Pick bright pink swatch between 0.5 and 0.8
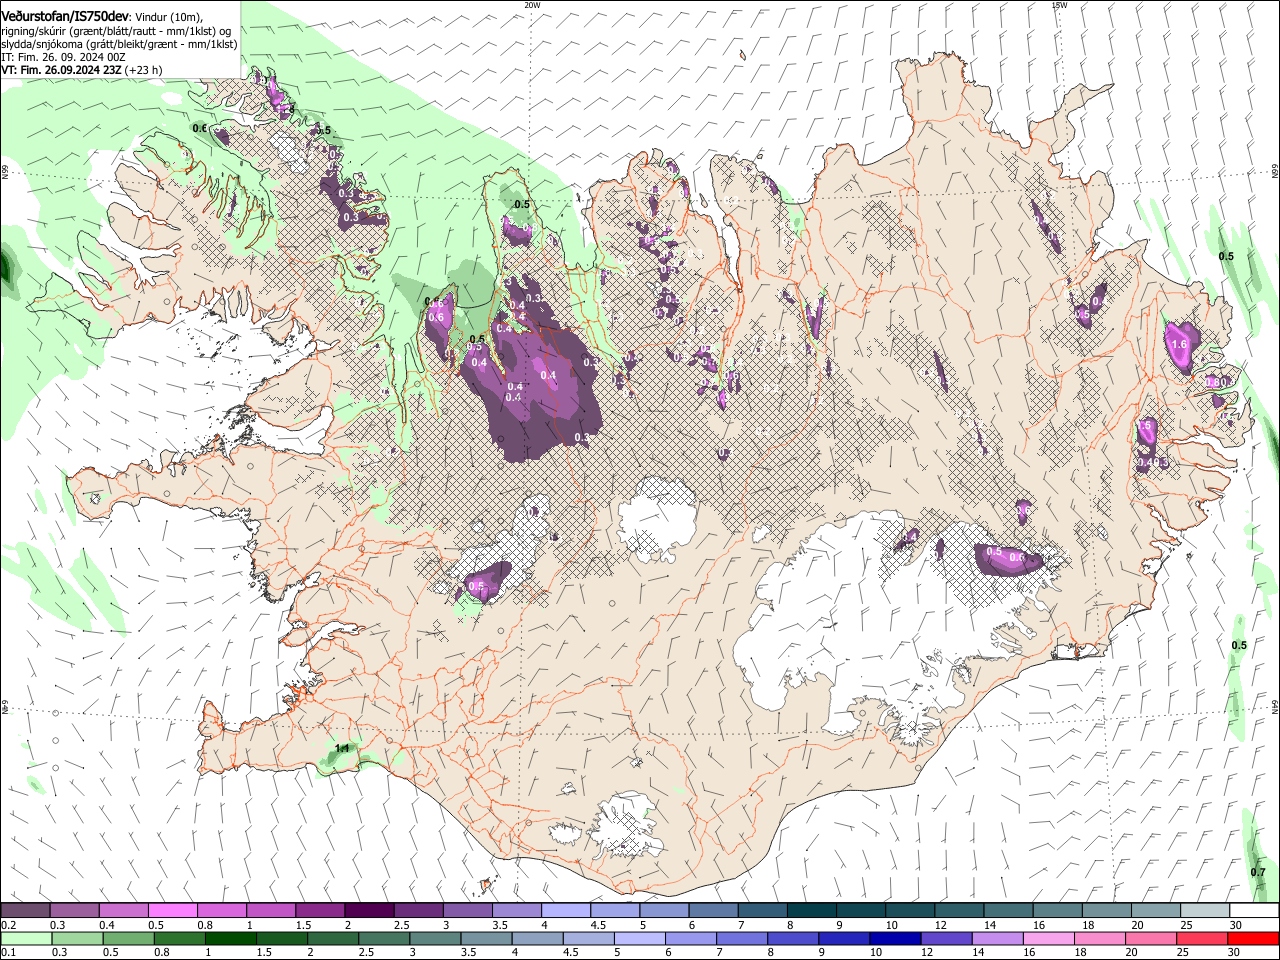This screenshot has height=960, width=1280. pos(172,911)
